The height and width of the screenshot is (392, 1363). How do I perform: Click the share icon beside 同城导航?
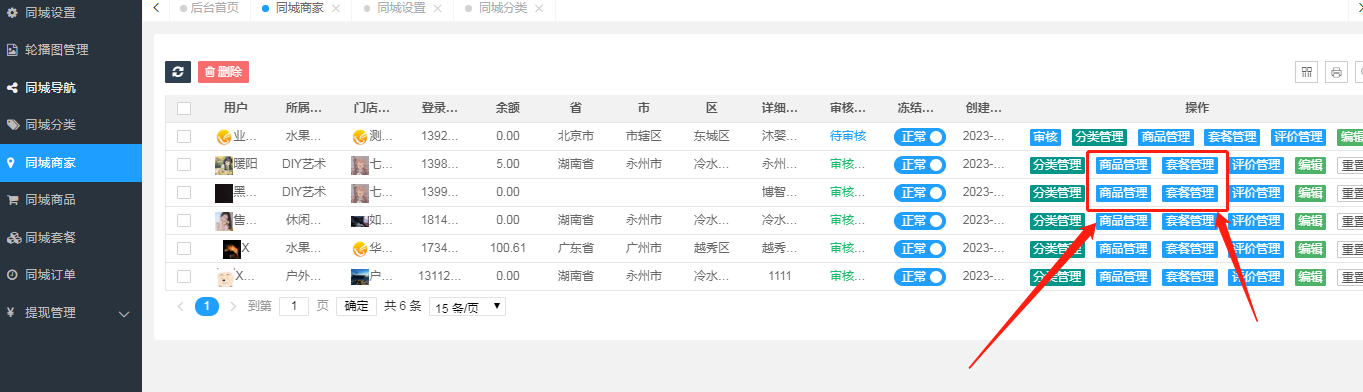coord(12,88)
